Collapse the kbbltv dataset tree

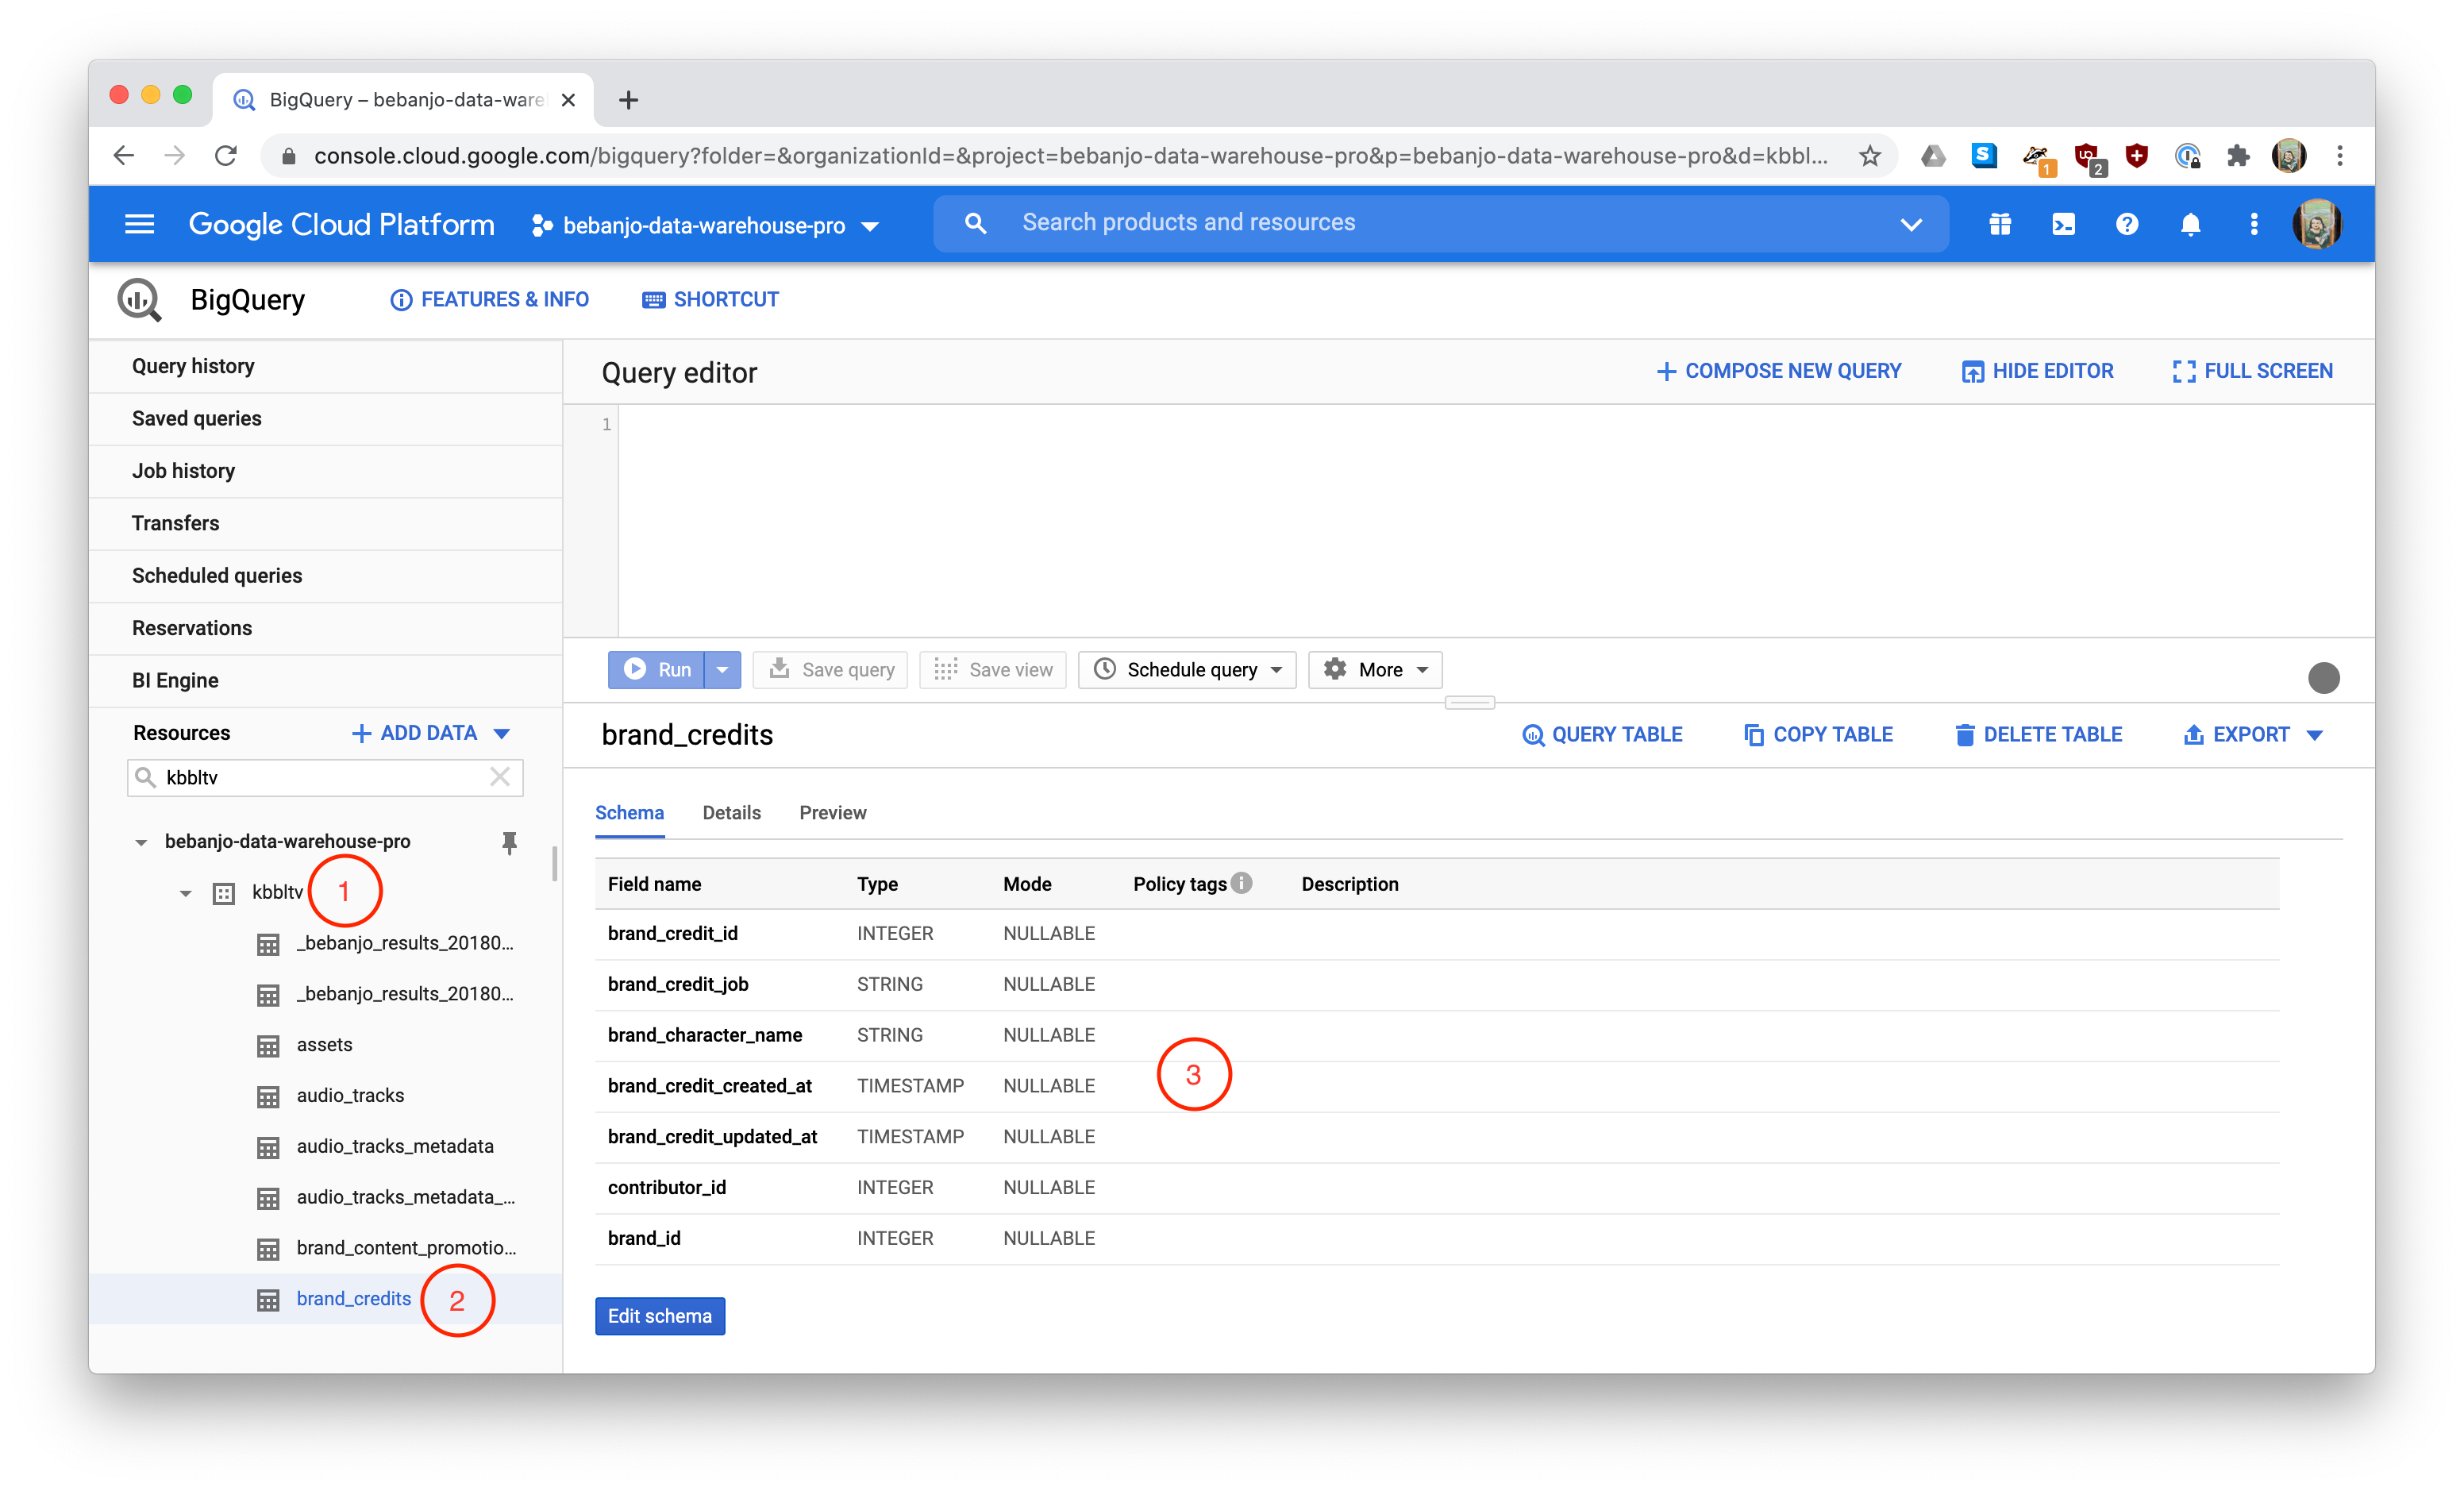click(185, 893)
